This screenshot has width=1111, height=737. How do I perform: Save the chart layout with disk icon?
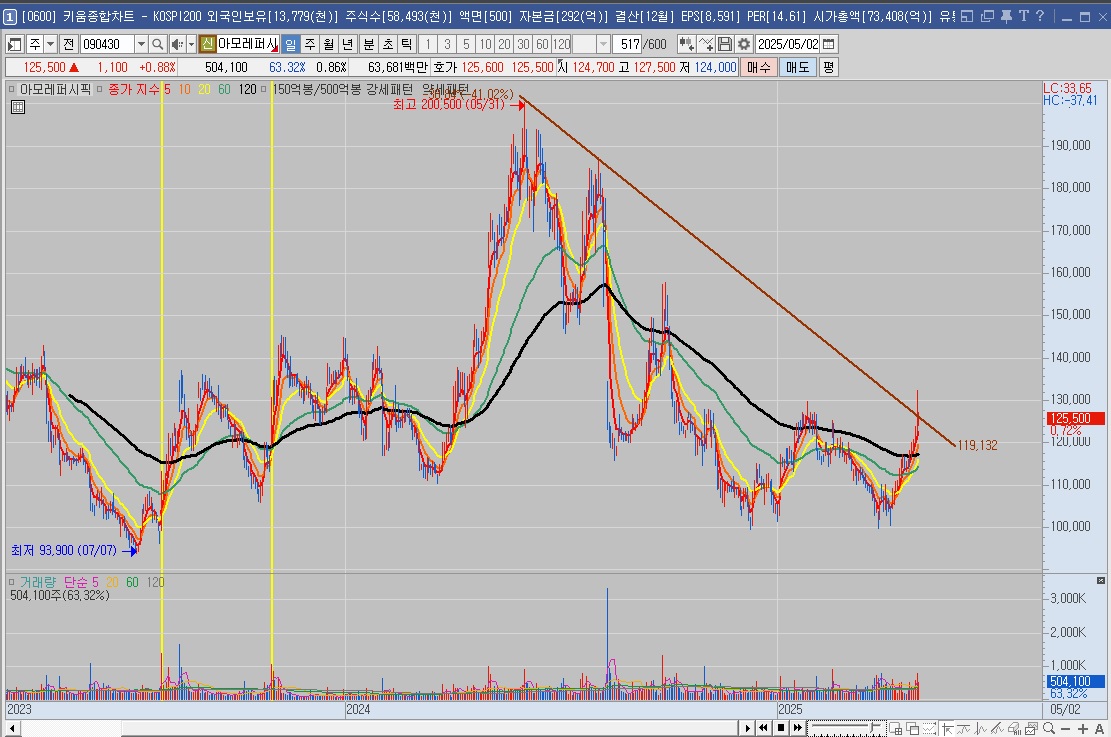click(724, 44)
